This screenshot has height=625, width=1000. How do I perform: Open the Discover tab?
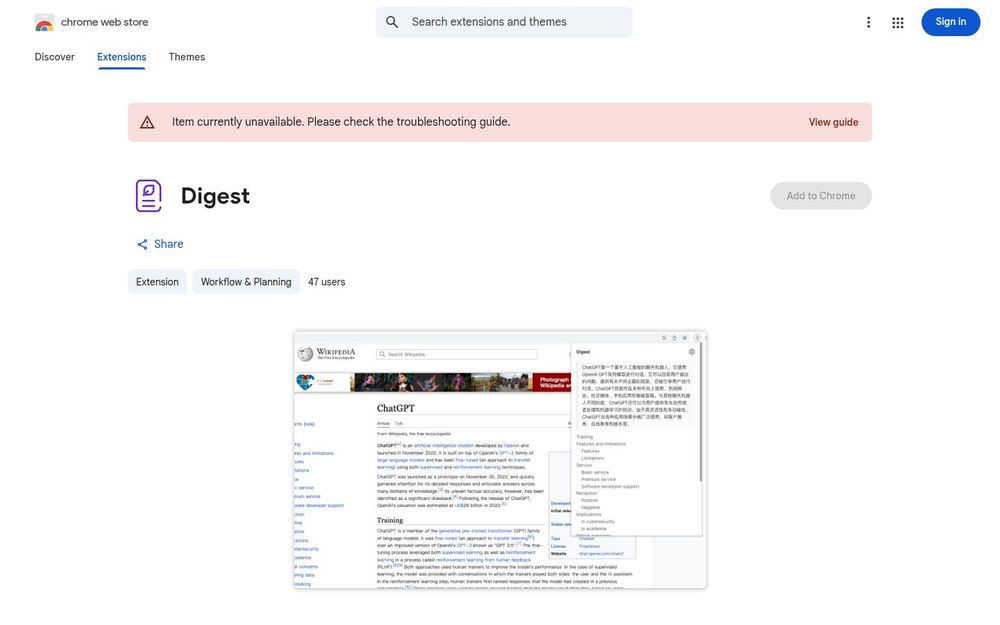tap(54, 57)
